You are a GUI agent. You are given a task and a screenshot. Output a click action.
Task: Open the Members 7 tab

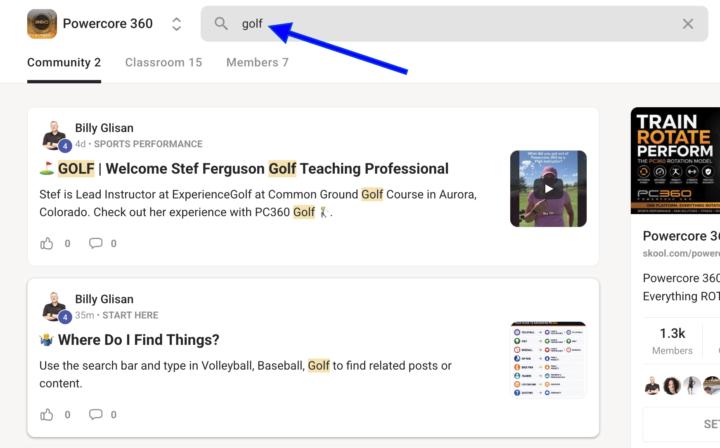coord(257,62)
